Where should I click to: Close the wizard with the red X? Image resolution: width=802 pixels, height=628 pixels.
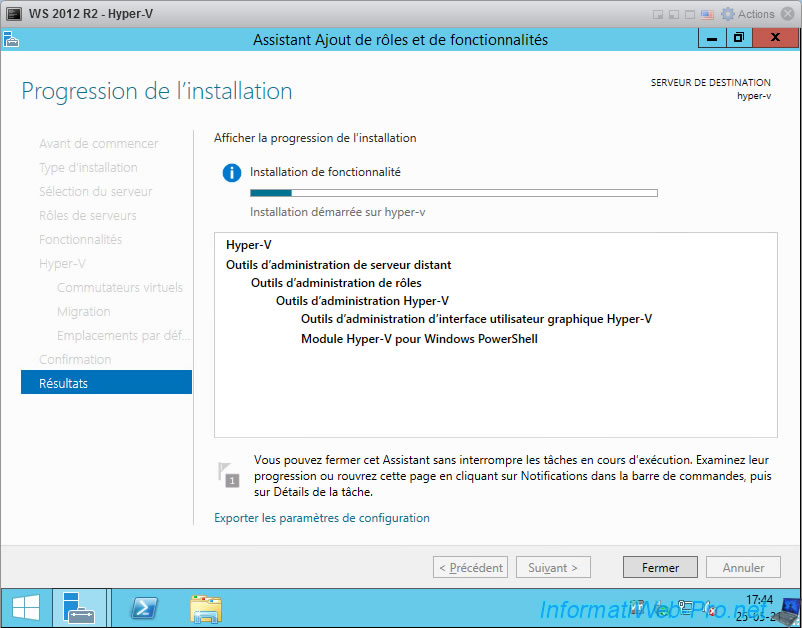coord(775,37)
